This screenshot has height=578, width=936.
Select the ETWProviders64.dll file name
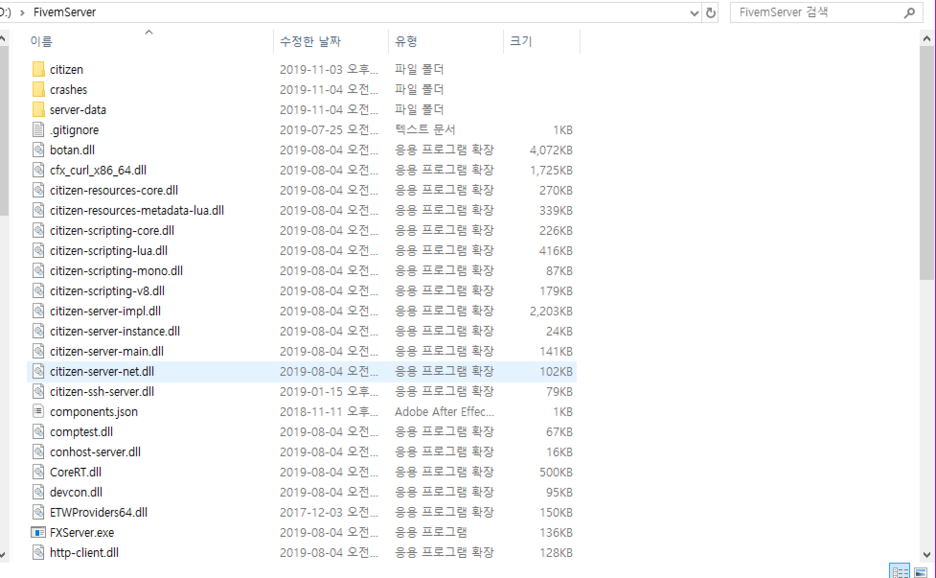point(98,512)
